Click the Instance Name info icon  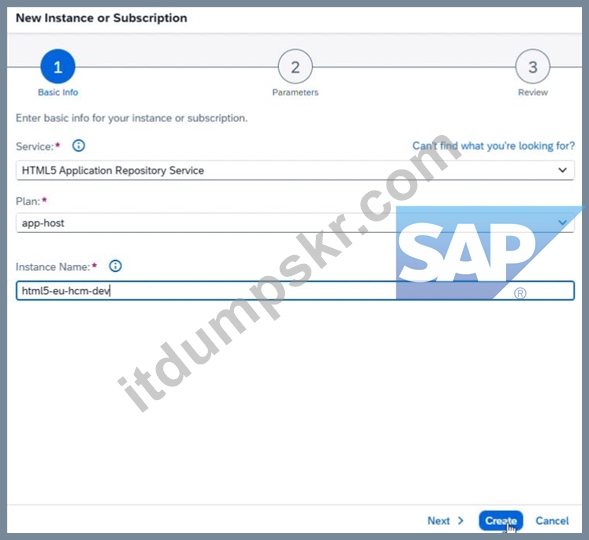click(x=115, y=266)
